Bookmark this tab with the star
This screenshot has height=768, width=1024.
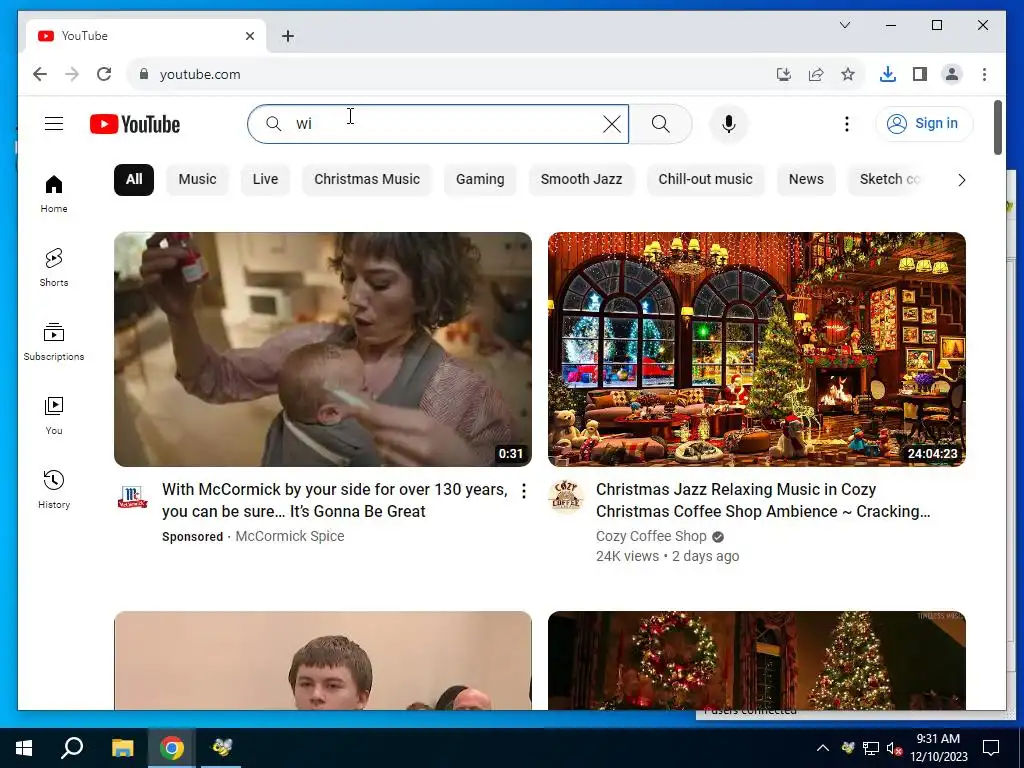(x=848, y=74)
